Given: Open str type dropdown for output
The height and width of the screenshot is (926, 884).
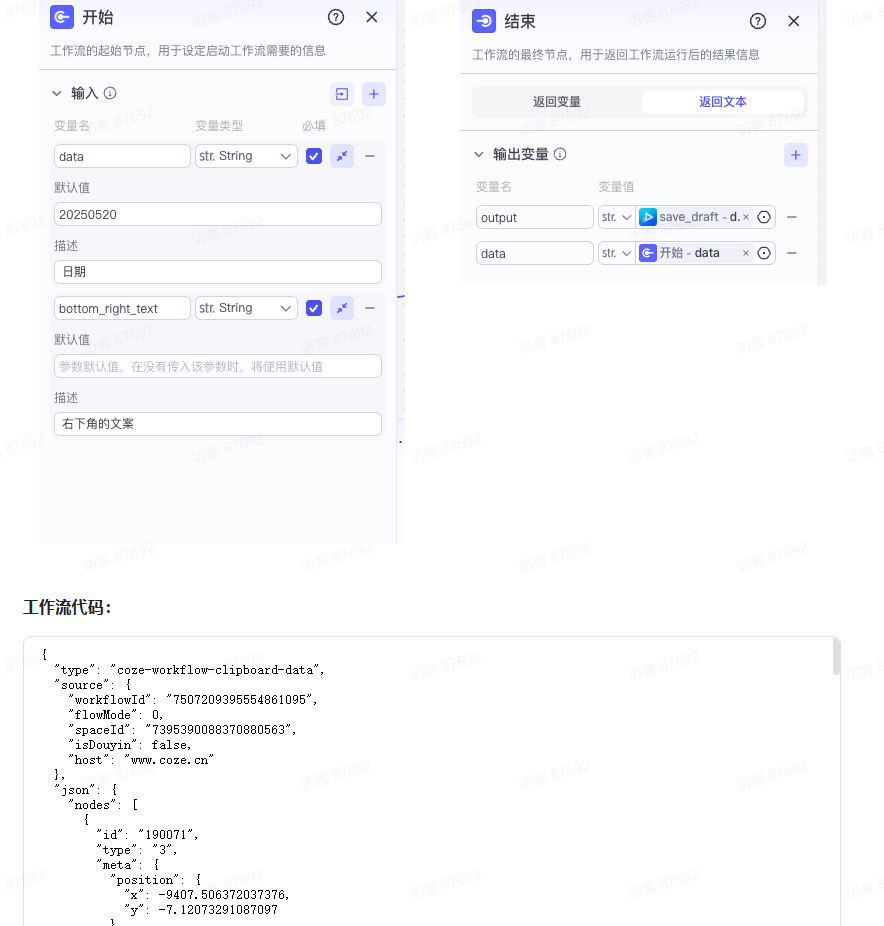Looking at the screenshot, I should [616, 217].
